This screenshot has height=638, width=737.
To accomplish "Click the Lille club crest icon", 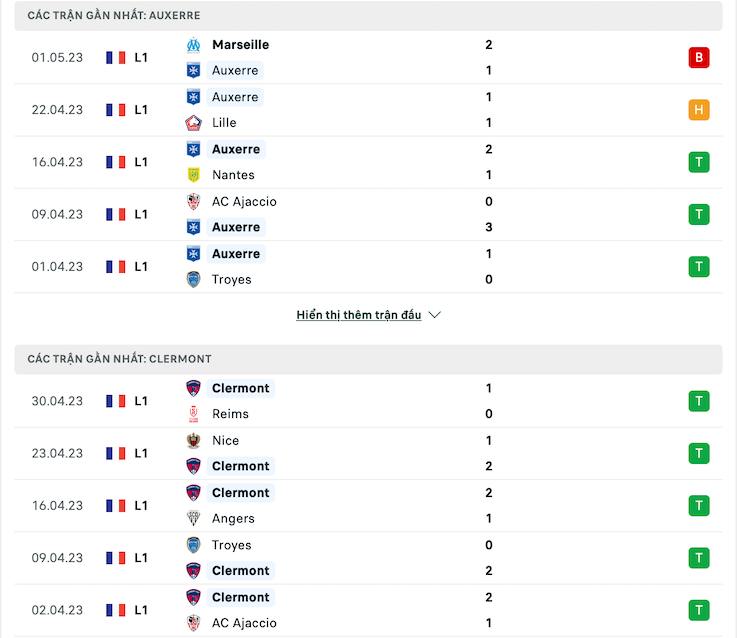I will (x=193, y=123).
